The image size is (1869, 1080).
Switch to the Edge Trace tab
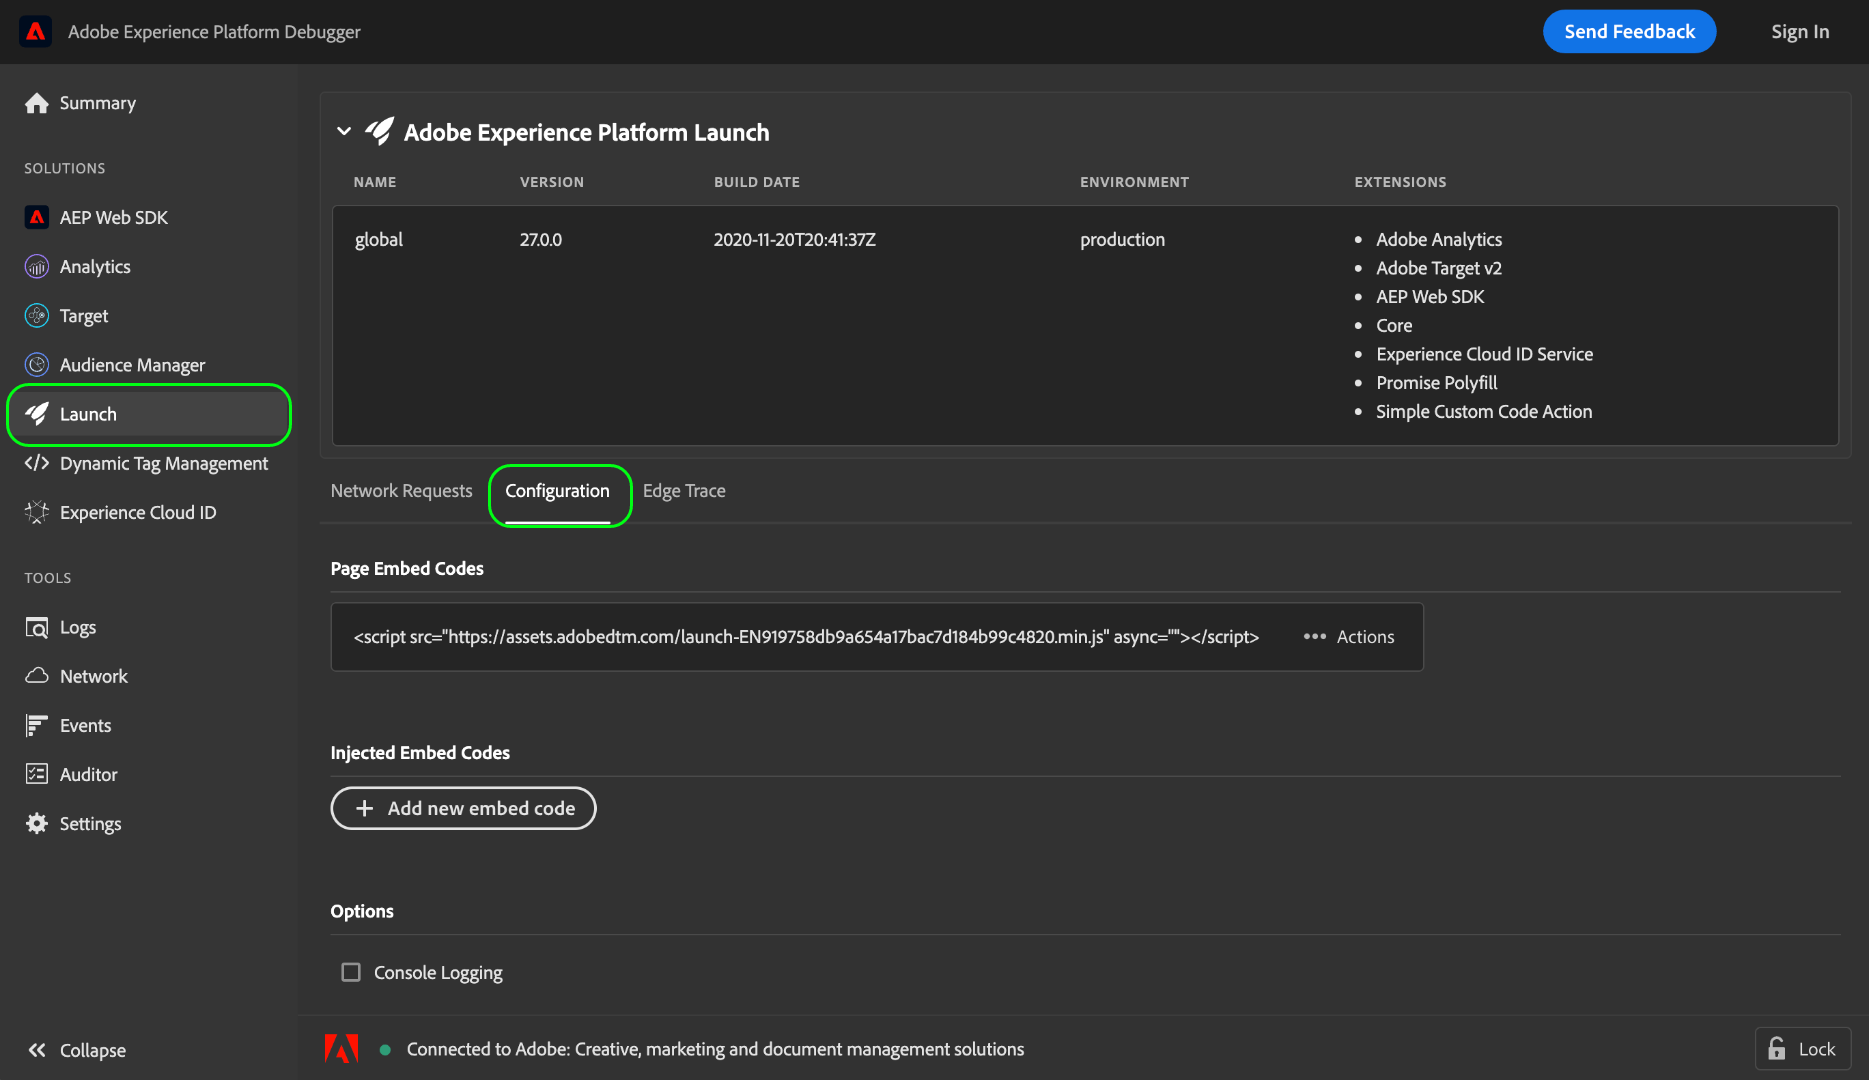click(x=684, y=491)
